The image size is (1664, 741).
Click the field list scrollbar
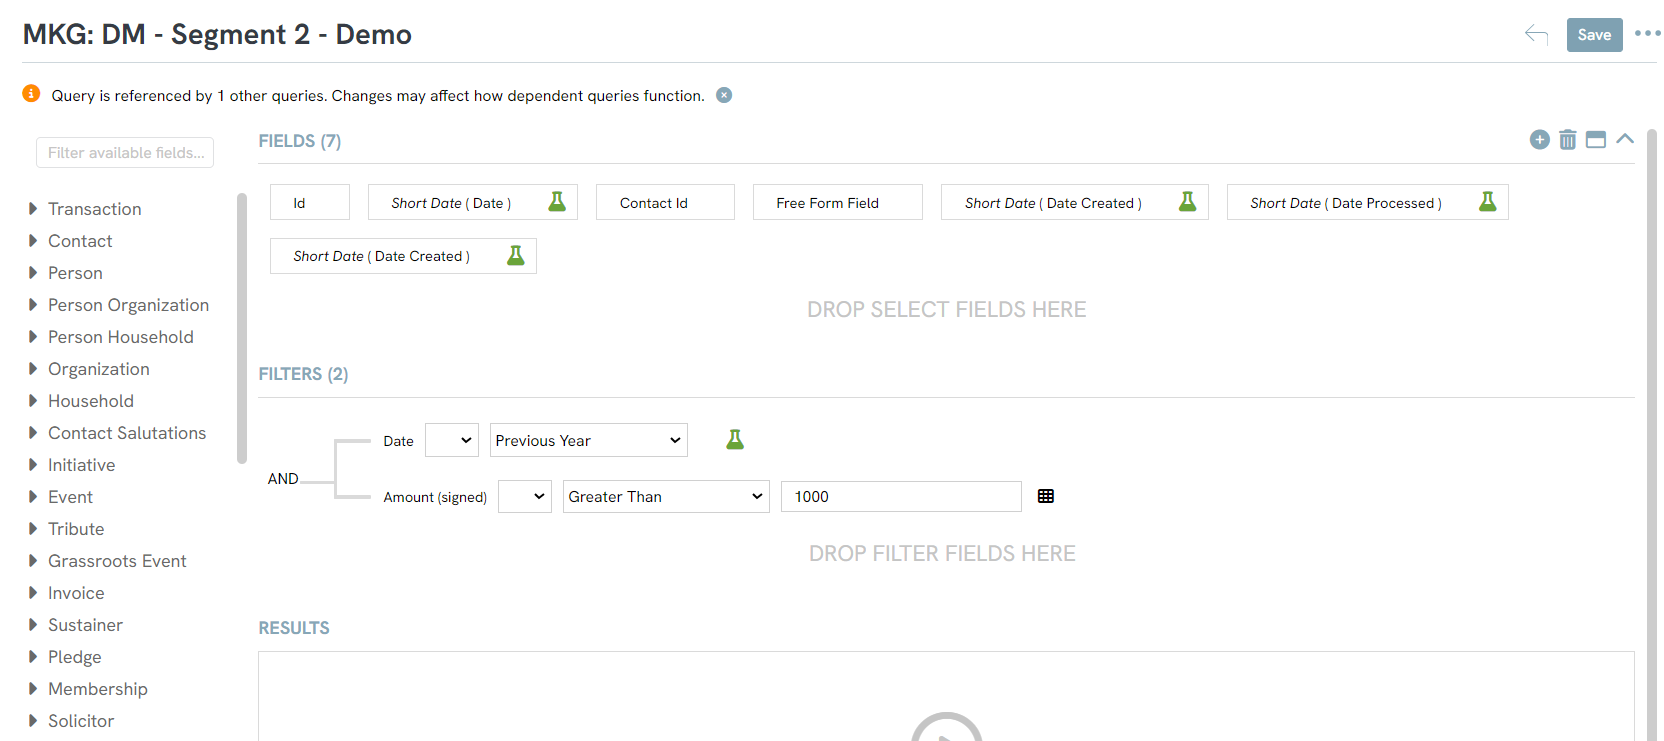(x=241, y=328)
